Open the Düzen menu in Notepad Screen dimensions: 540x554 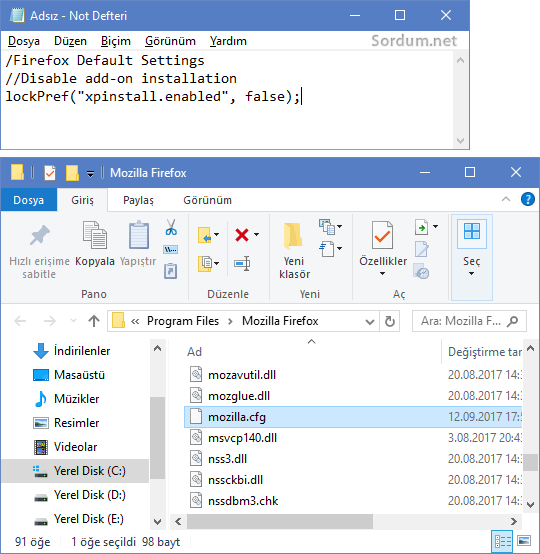click(x=70, y=41)
